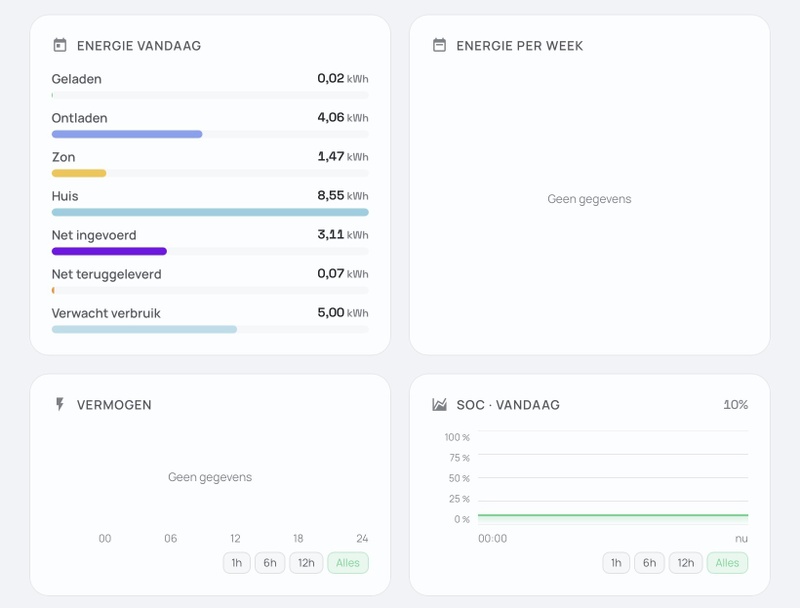Click the lightning bolt icon beside Vermogen
This screenshot has width=800, height=608.
(x=60, y=404)
